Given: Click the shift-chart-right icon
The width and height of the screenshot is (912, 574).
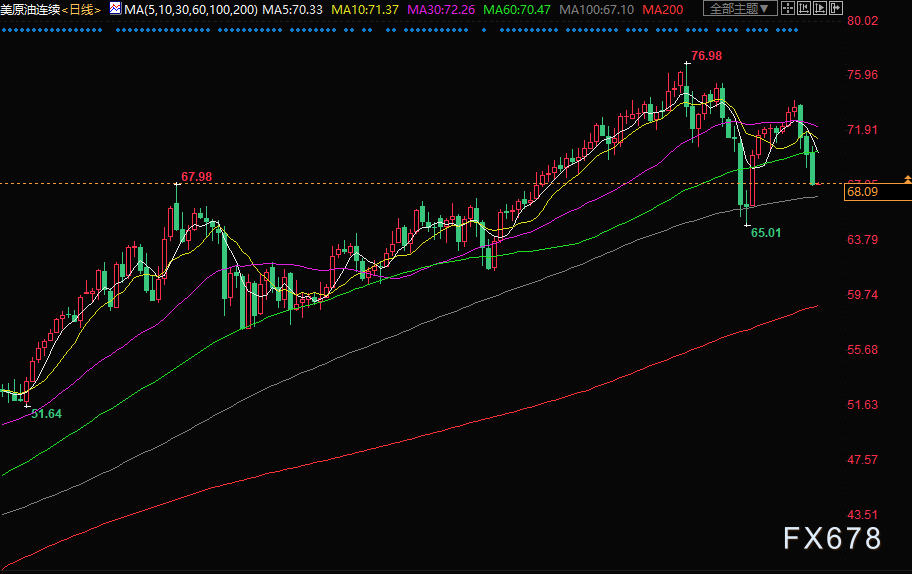Looking at the screenshot, I should (836, 8).
